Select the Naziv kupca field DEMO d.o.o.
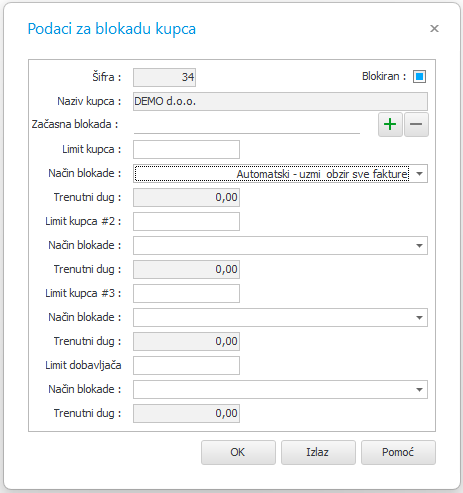 coord(280,101)
